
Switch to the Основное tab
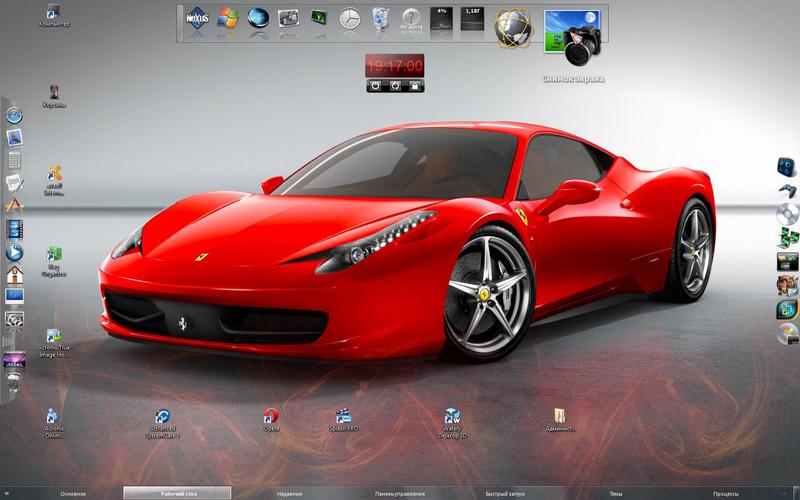[73, 493]
